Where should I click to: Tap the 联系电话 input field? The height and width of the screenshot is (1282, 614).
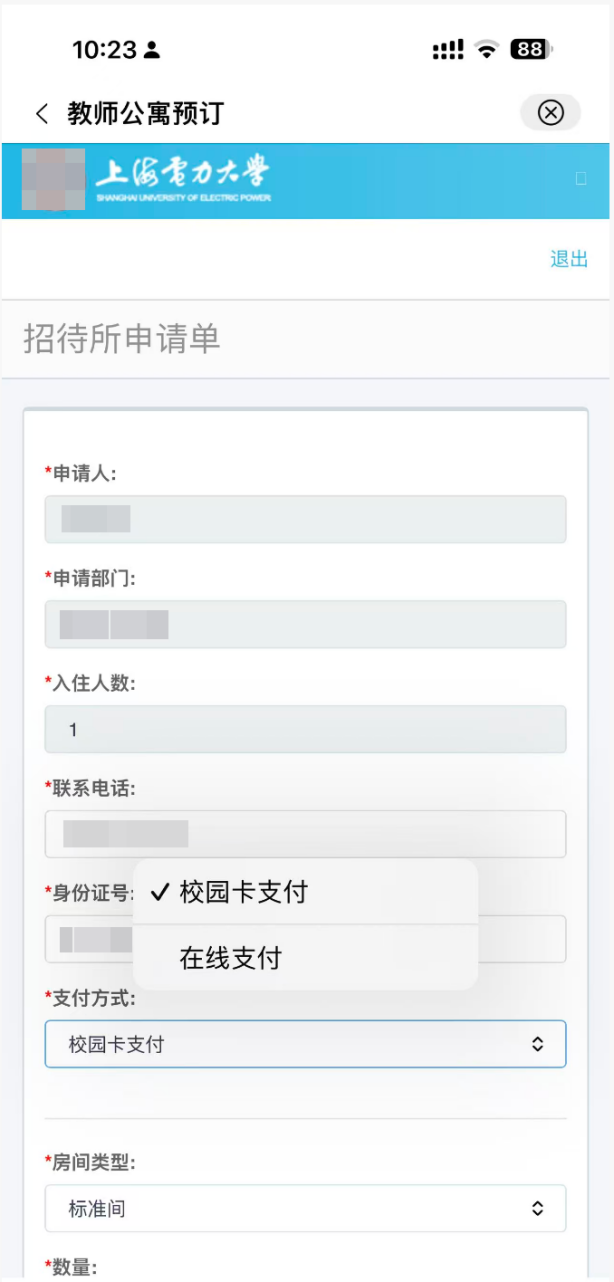pos(305,834)
